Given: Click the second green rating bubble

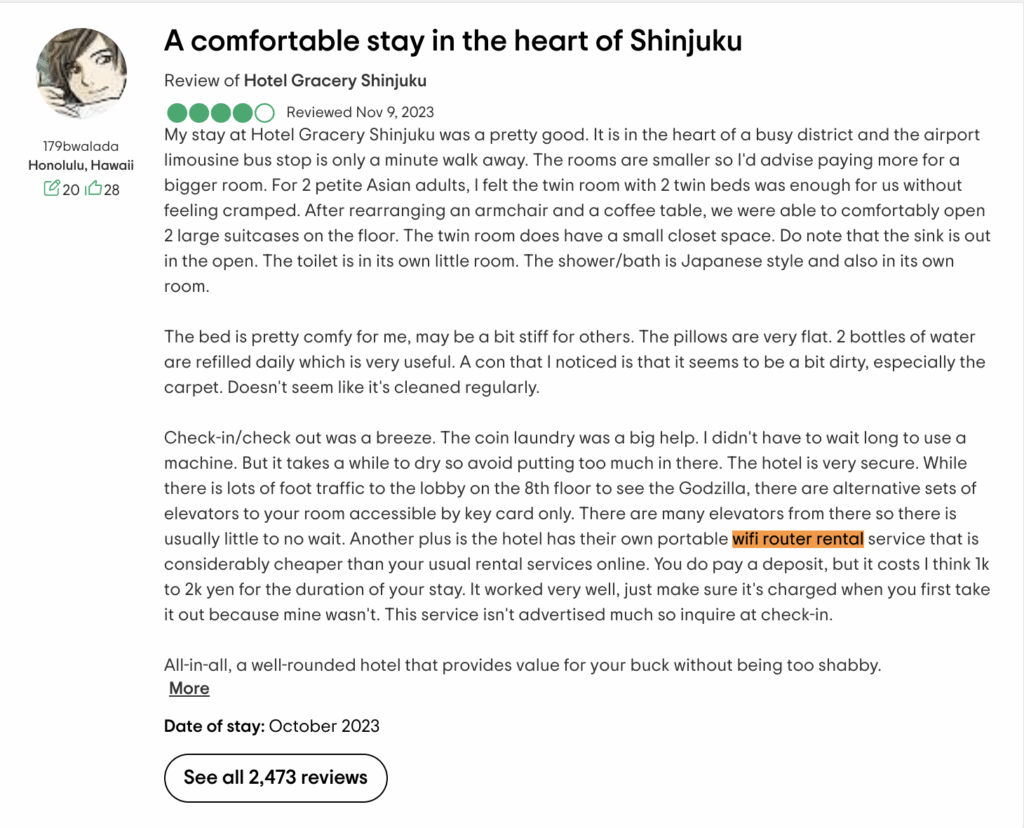Looking at the screenshot, I should (199, 113).
